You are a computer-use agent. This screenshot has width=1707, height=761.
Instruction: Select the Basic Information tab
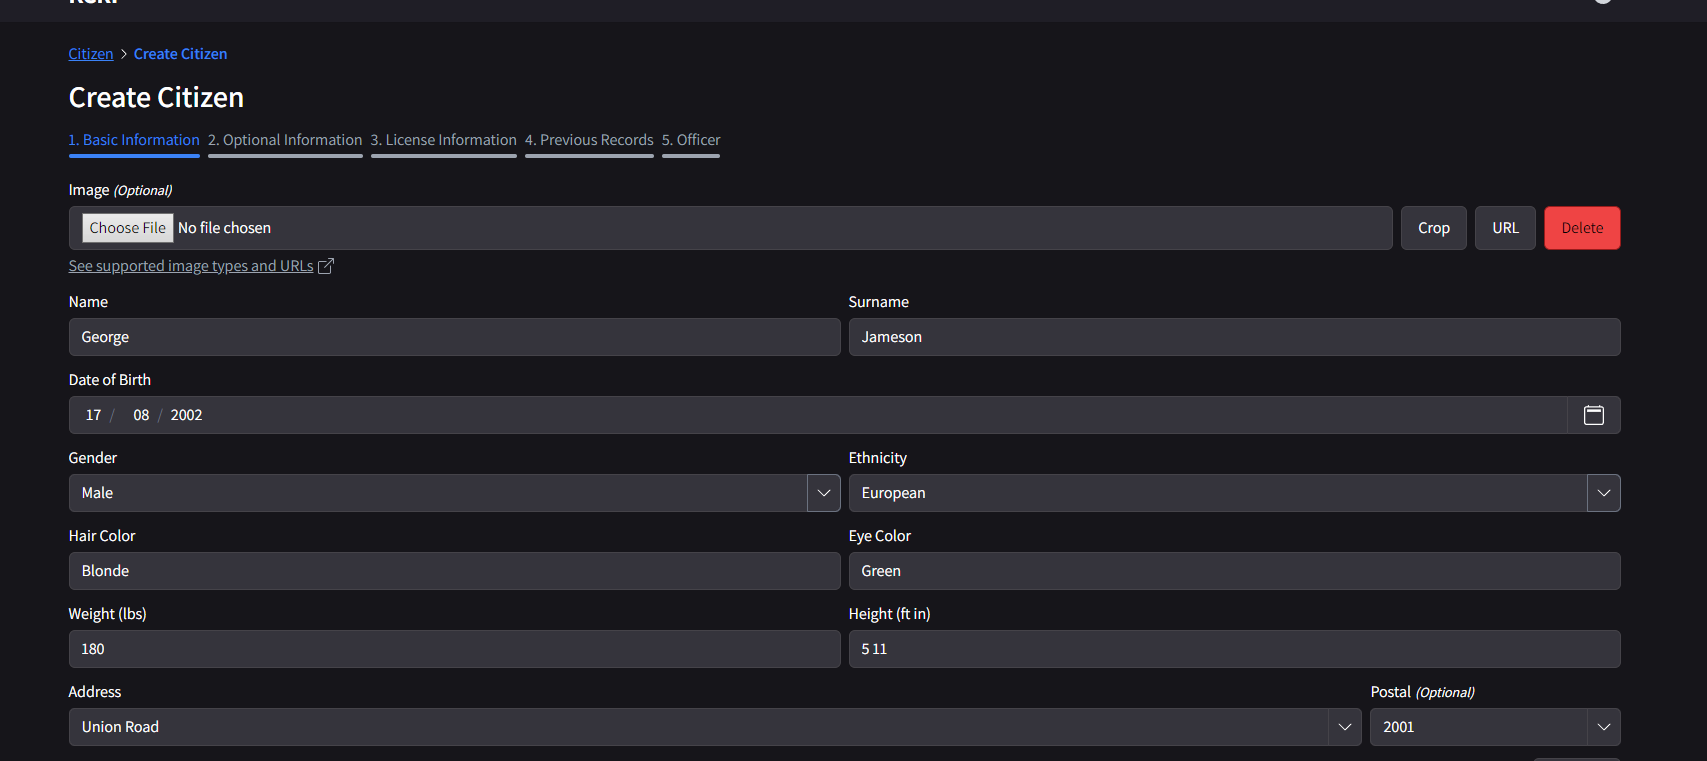click(134, 140)
